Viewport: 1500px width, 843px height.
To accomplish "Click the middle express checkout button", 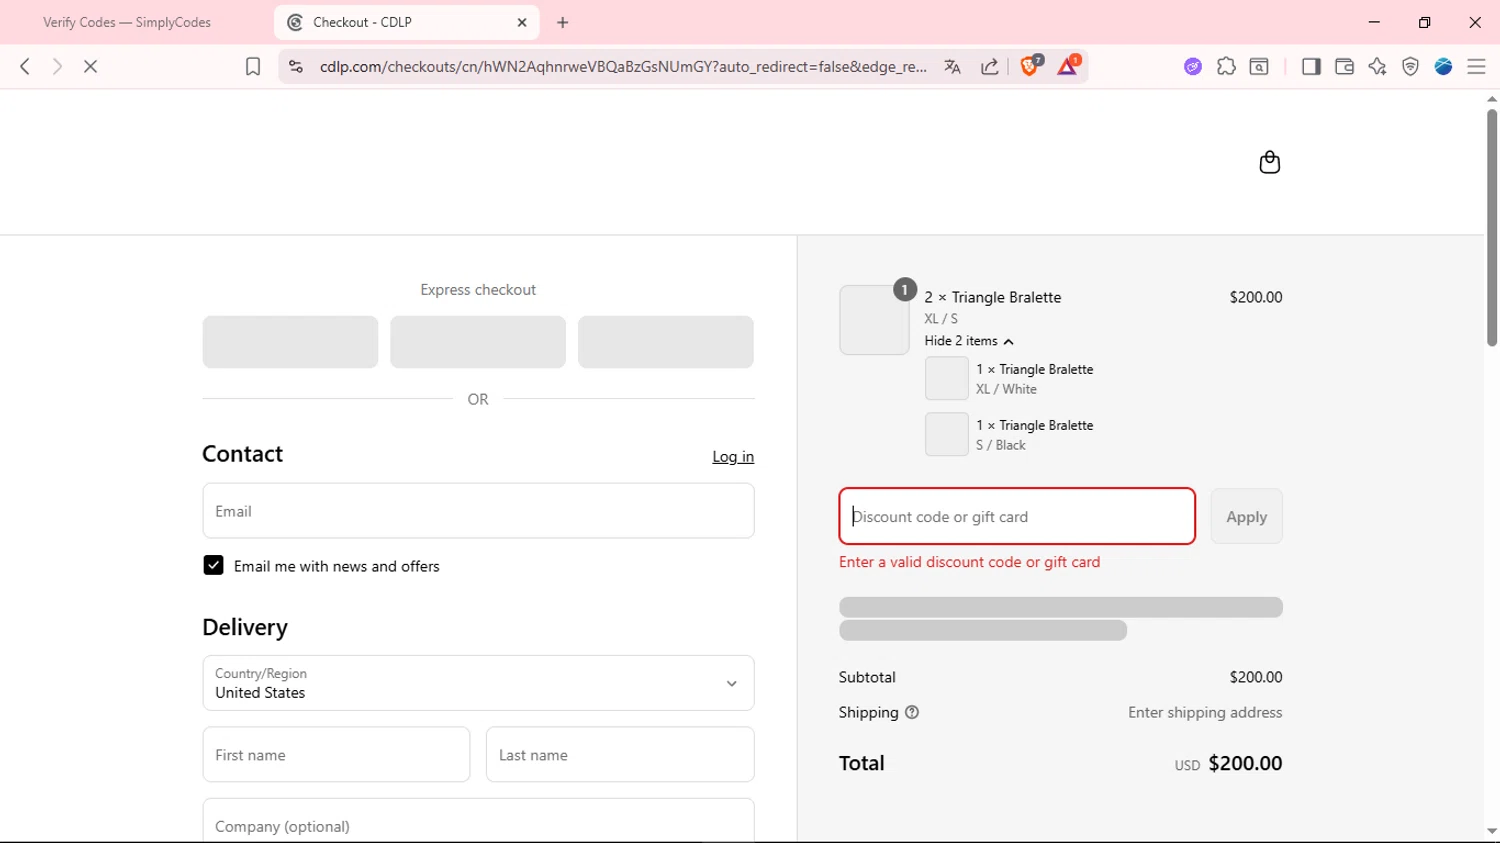I will point(478,342).
